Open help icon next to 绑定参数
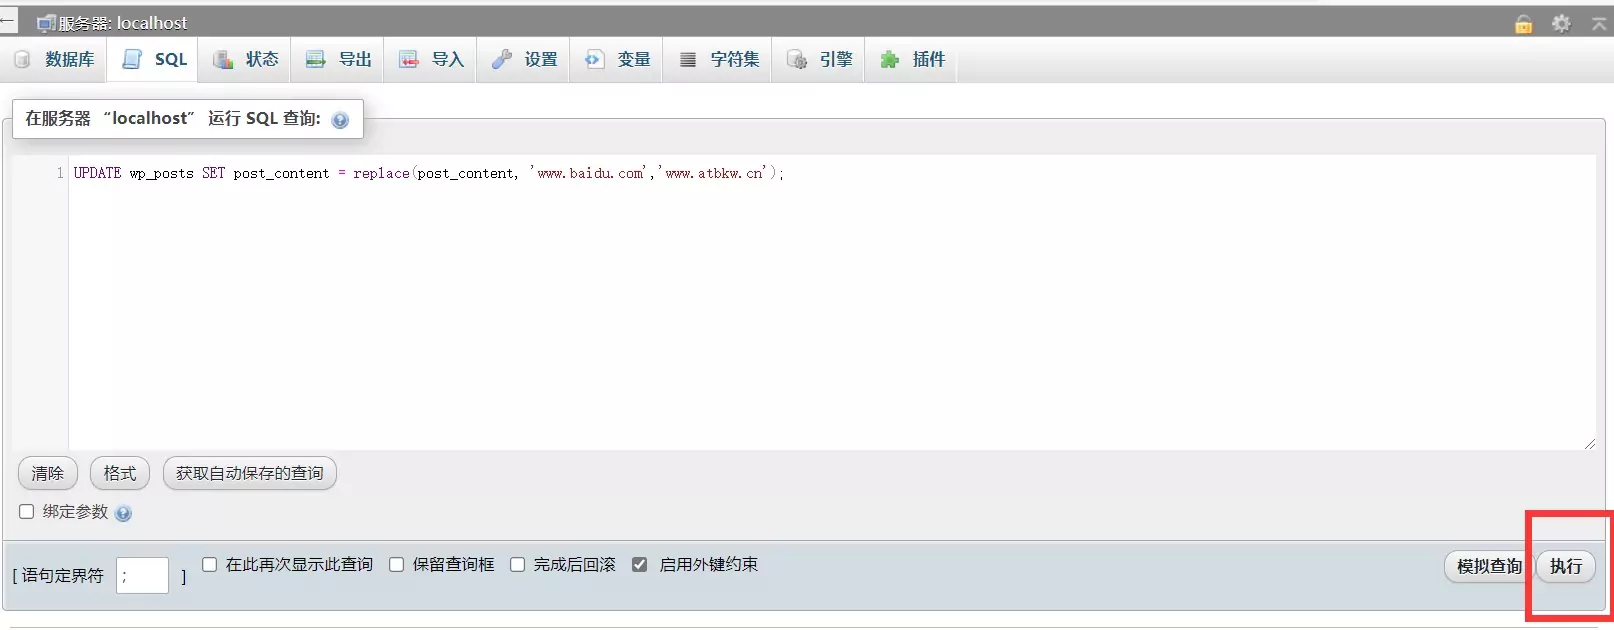Viewport: 1614px width, 630px height. coord(123,513)
